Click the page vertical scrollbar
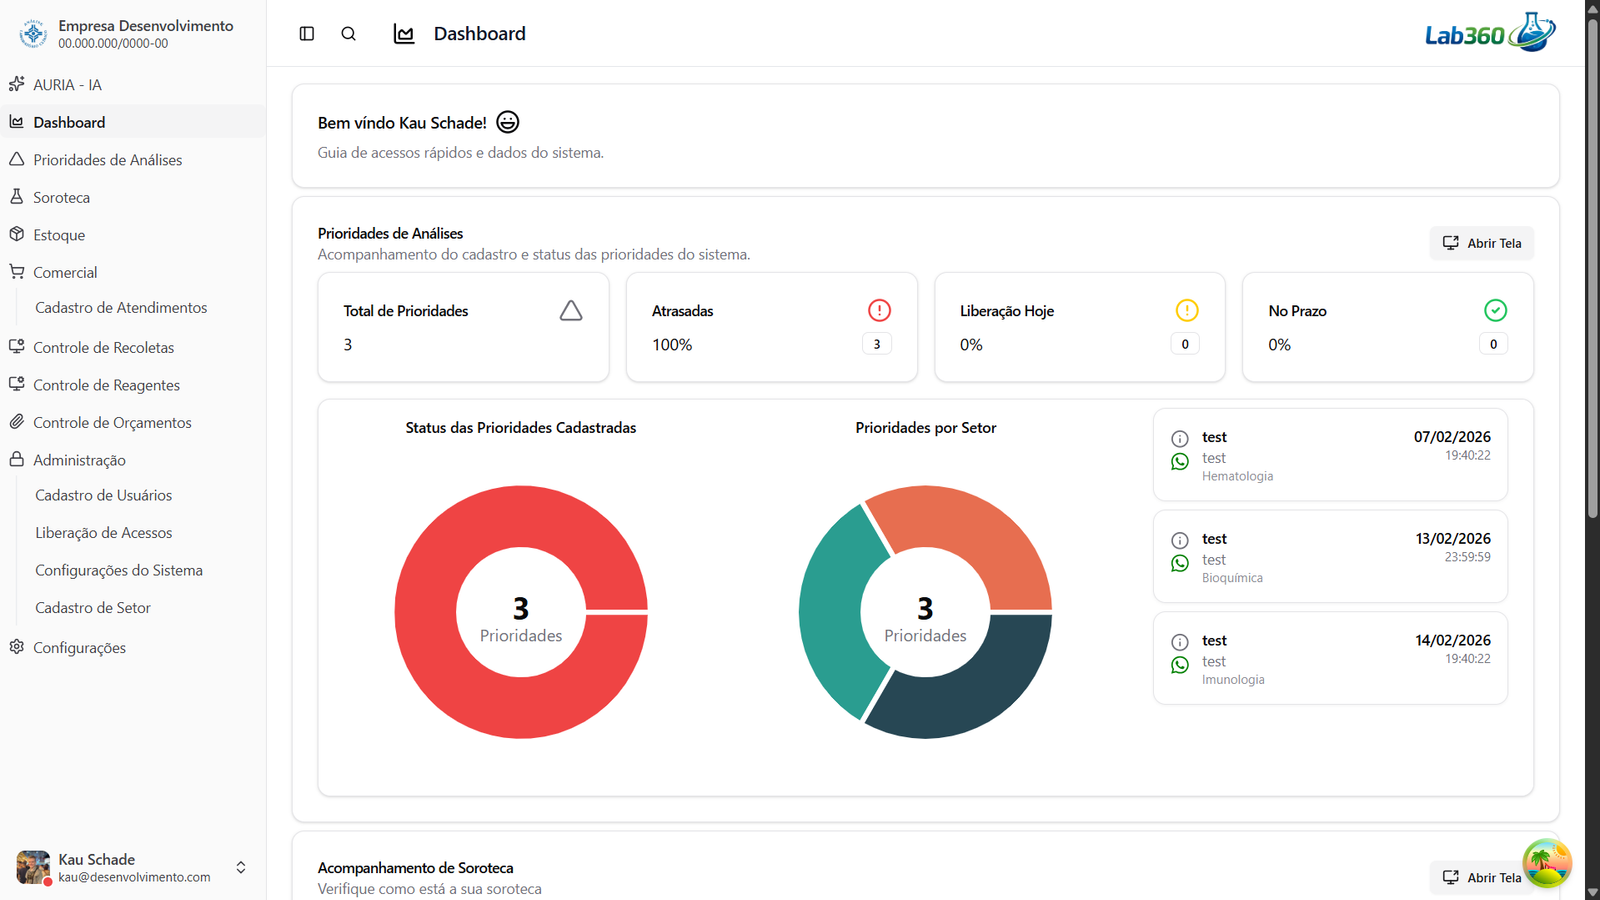Image resolution: width=1600 pixels, height=900 pixels. (1592, 300)
